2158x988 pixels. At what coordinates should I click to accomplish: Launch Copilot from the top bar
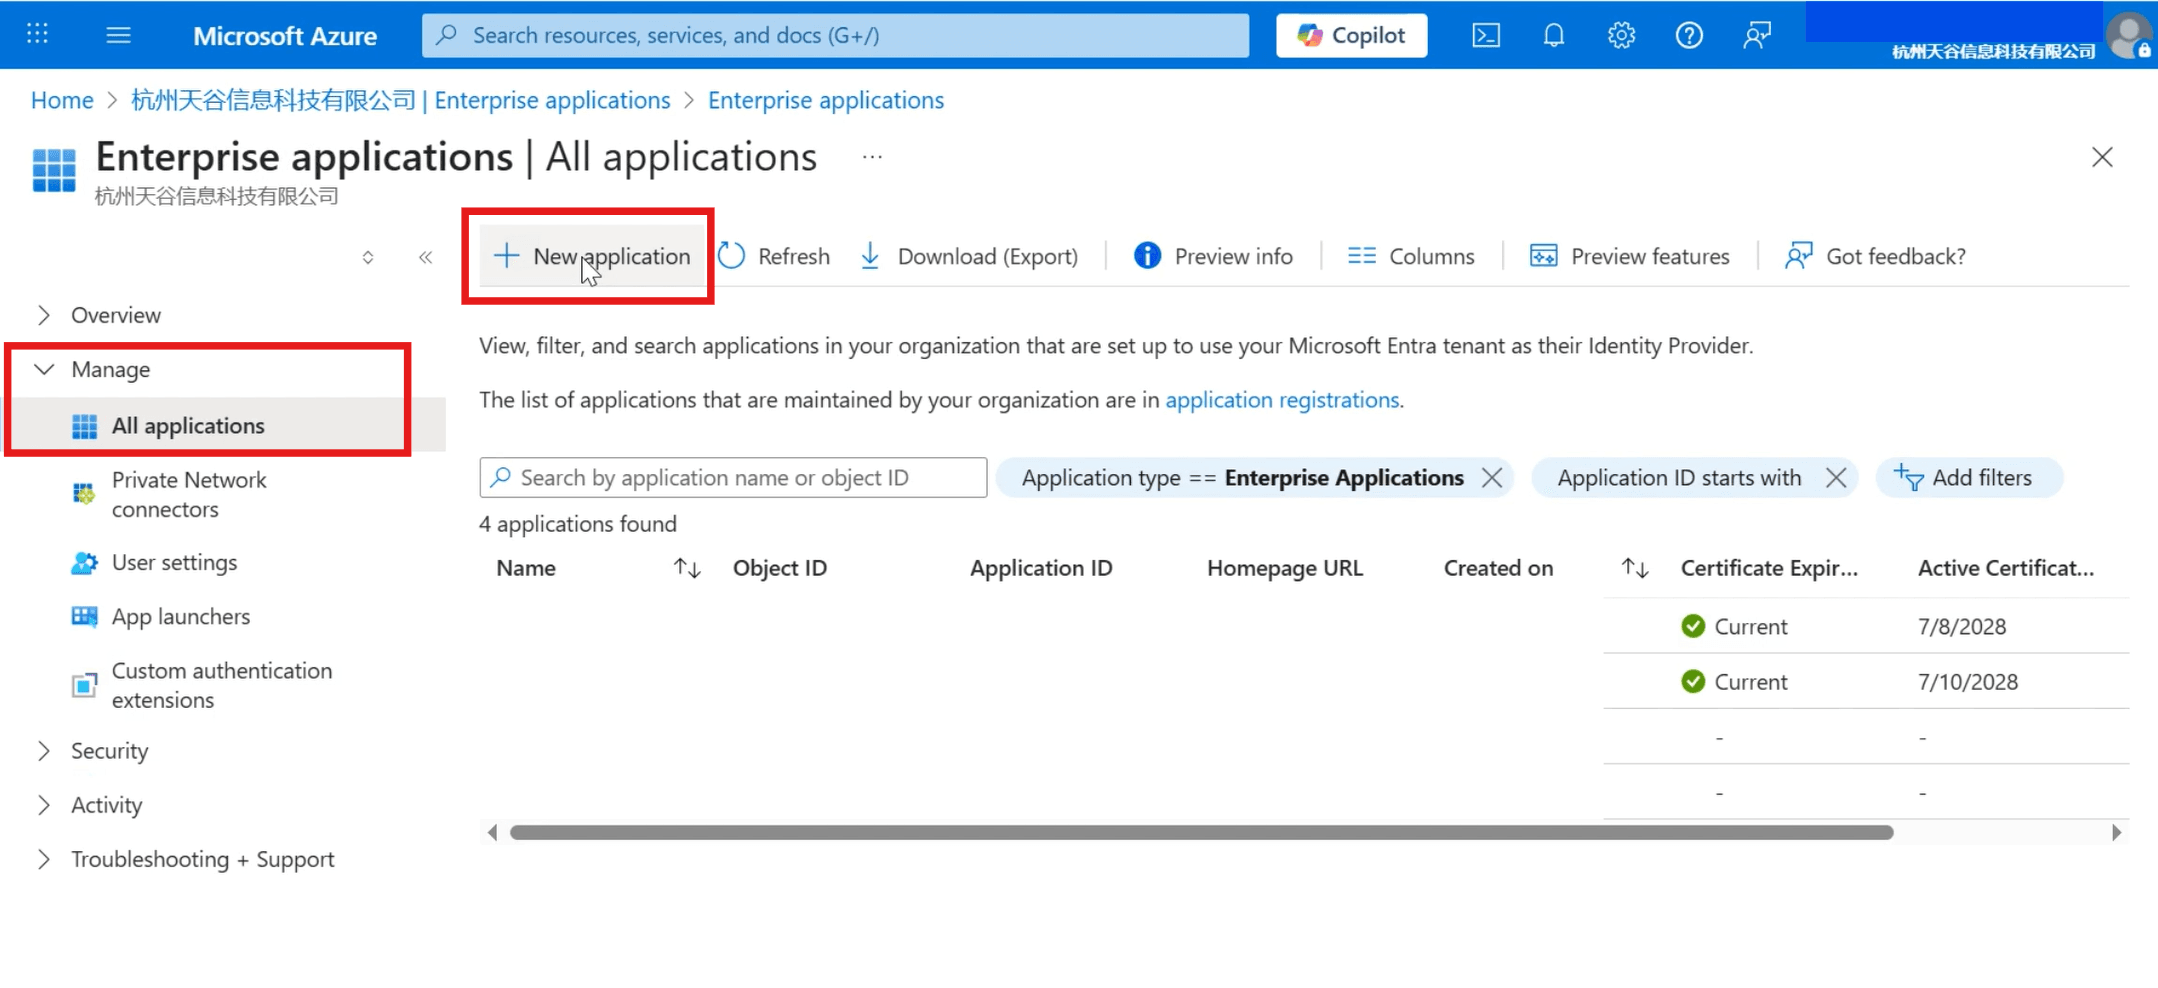coord(1351,35)
